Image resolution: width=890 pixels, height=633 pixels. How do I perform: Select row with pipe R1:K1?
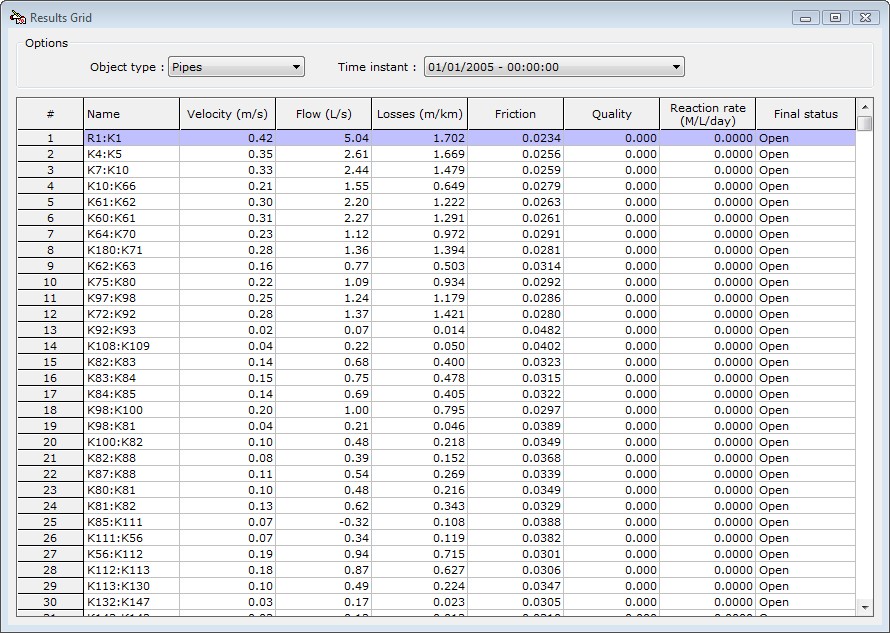click(131, 138)
